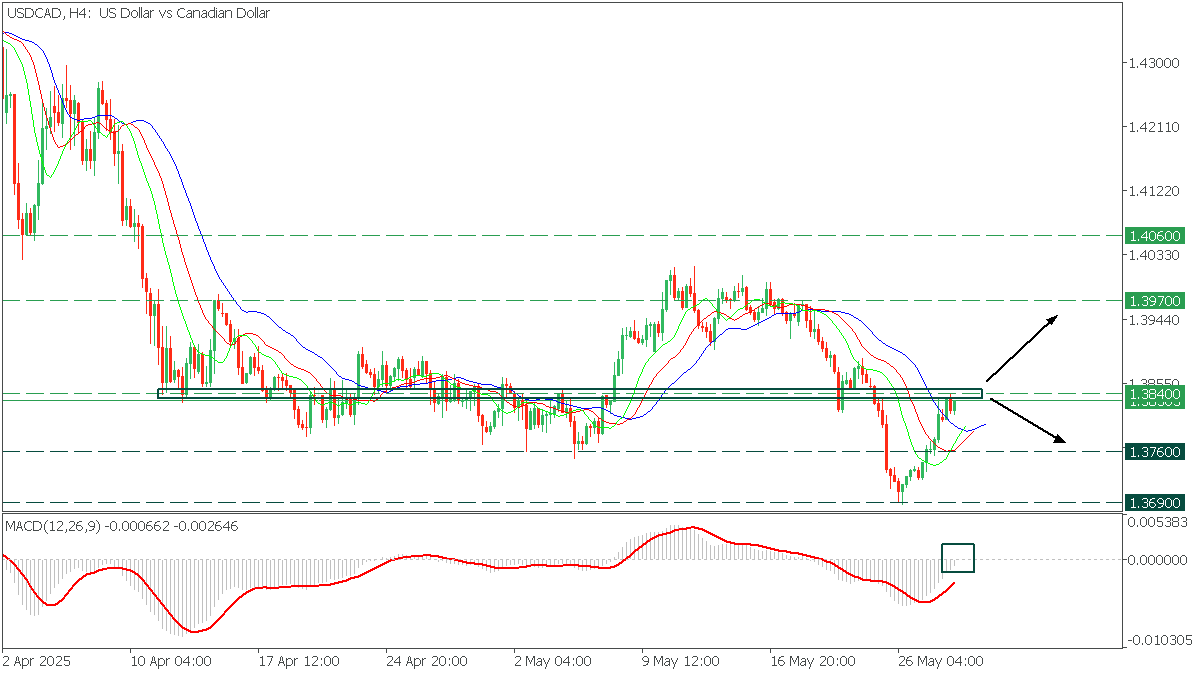Click the 10 Apr 04:00 date label
This screenshot has width=1200, height=675.
point(171,661)
